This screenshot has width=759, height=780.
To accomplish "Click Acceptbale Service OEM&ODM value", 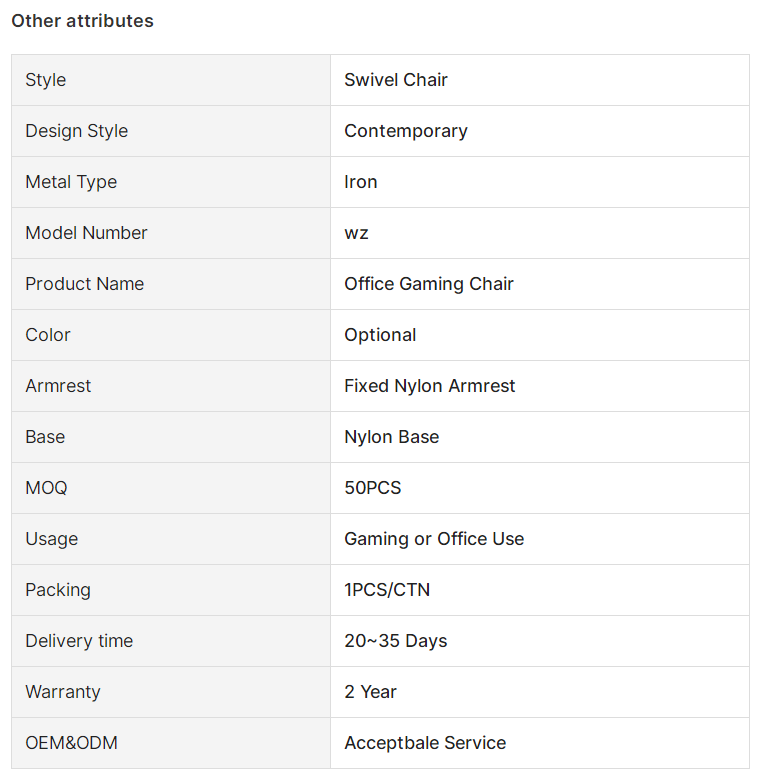I will 425,743.
